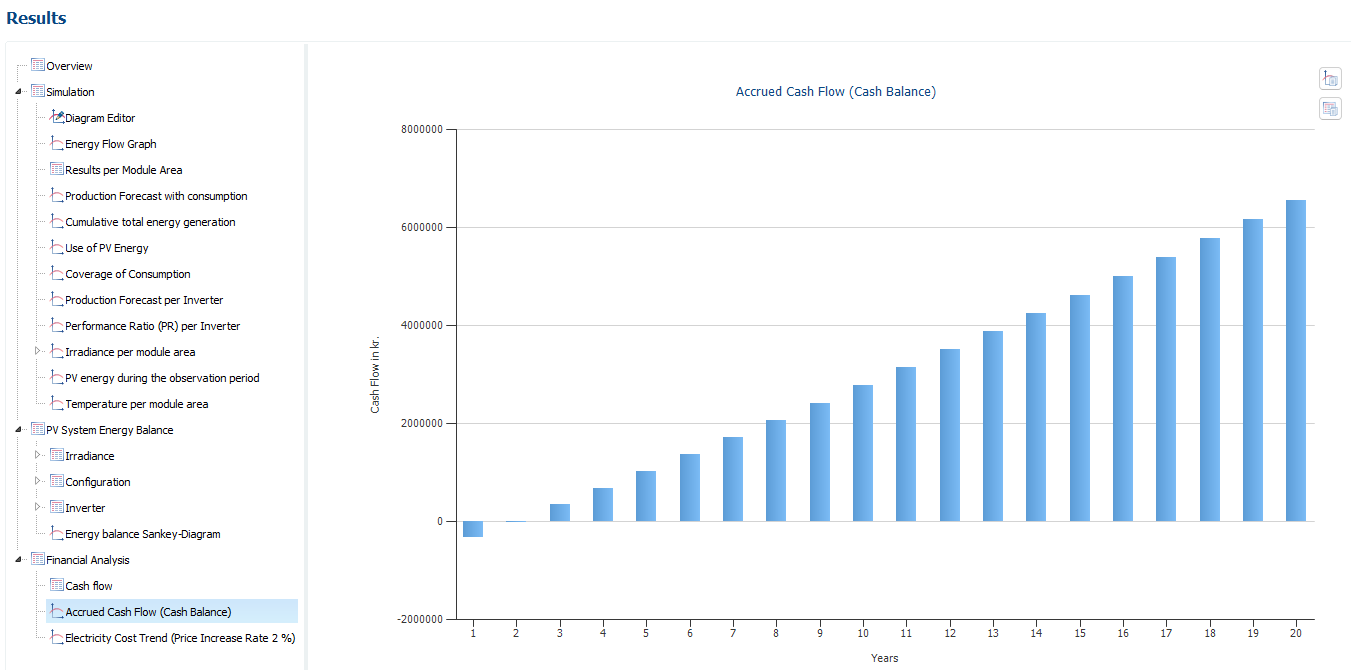
Task: Click the Results per Module Area icon
Action: tap(57, 170)
